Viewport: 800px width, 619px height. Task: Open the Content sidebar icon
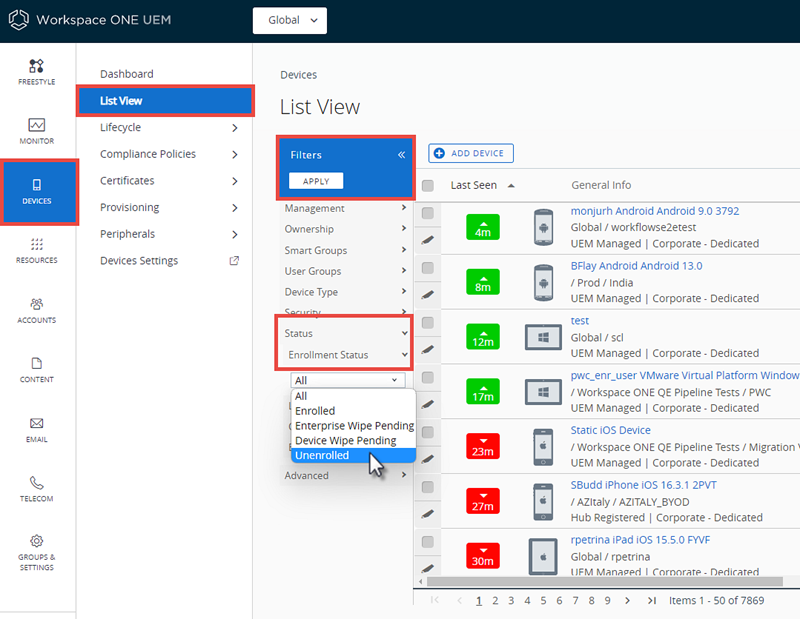pyautogui.click(x=37, y=363)
